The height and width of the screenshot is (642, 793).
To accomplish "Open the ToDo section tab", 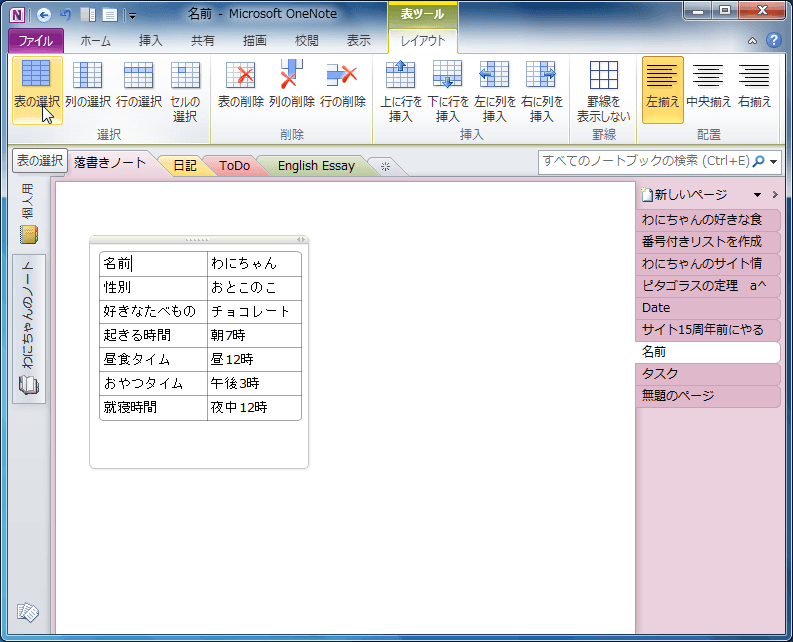I will (x=235, y=166).
